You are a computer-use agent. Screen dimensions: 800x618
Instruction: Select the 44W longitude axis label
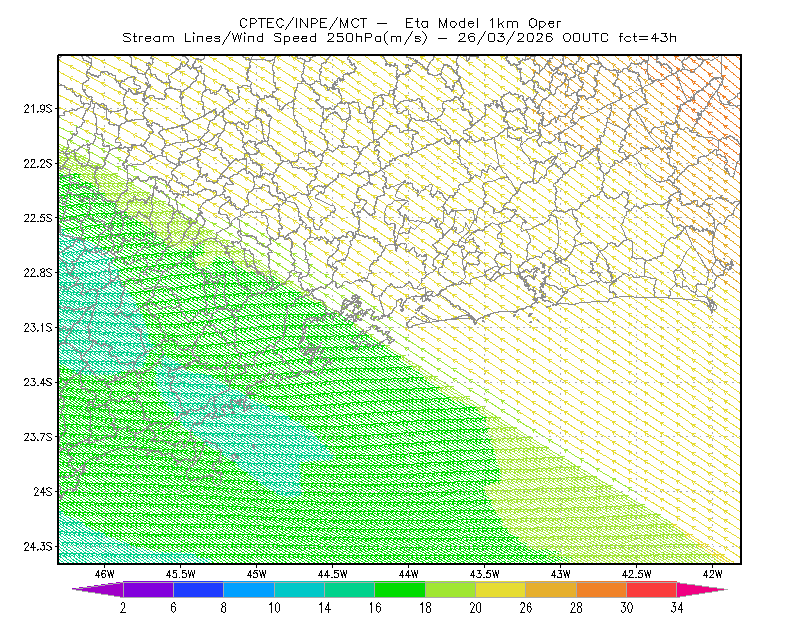[x=408, y=574]
